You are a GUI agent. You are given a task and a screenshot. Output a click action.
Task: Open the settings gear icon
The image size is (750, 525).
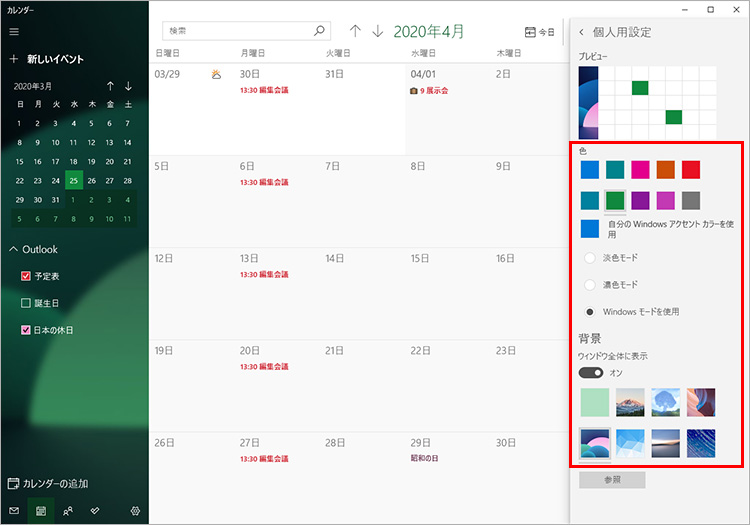coord(135,510)
